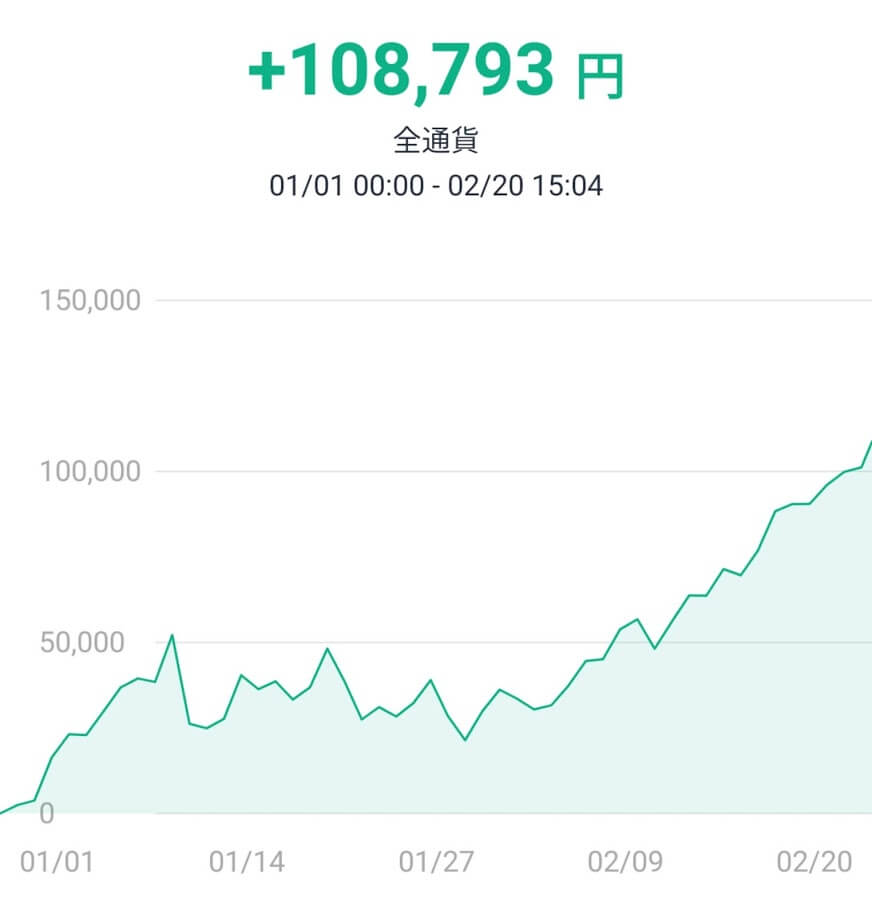Tap the early January spike above 50,000
Viewport: 872px width, 915px height.
172,635
